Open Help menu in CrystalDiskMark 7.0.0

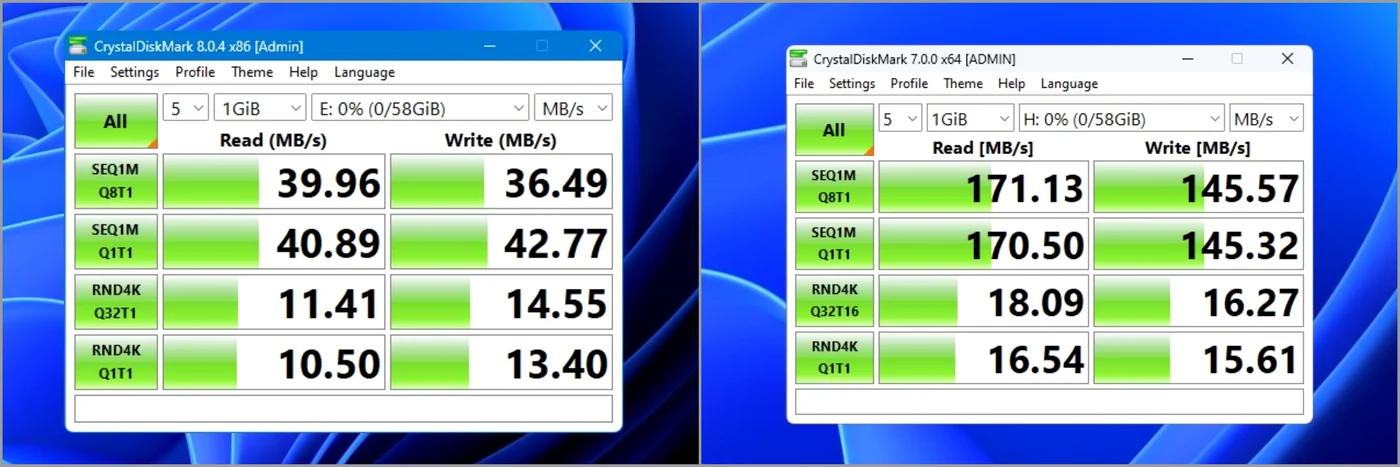point(1011,84)
